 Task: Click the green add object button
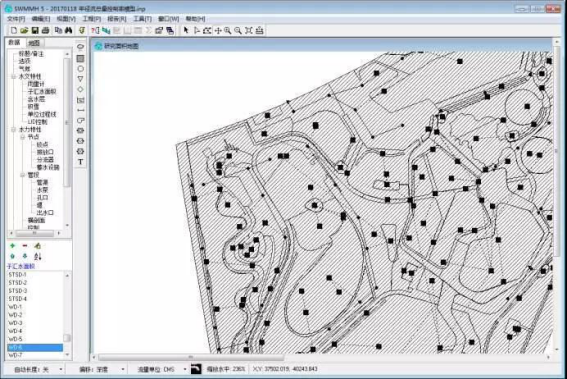click(x=13, y=246)
